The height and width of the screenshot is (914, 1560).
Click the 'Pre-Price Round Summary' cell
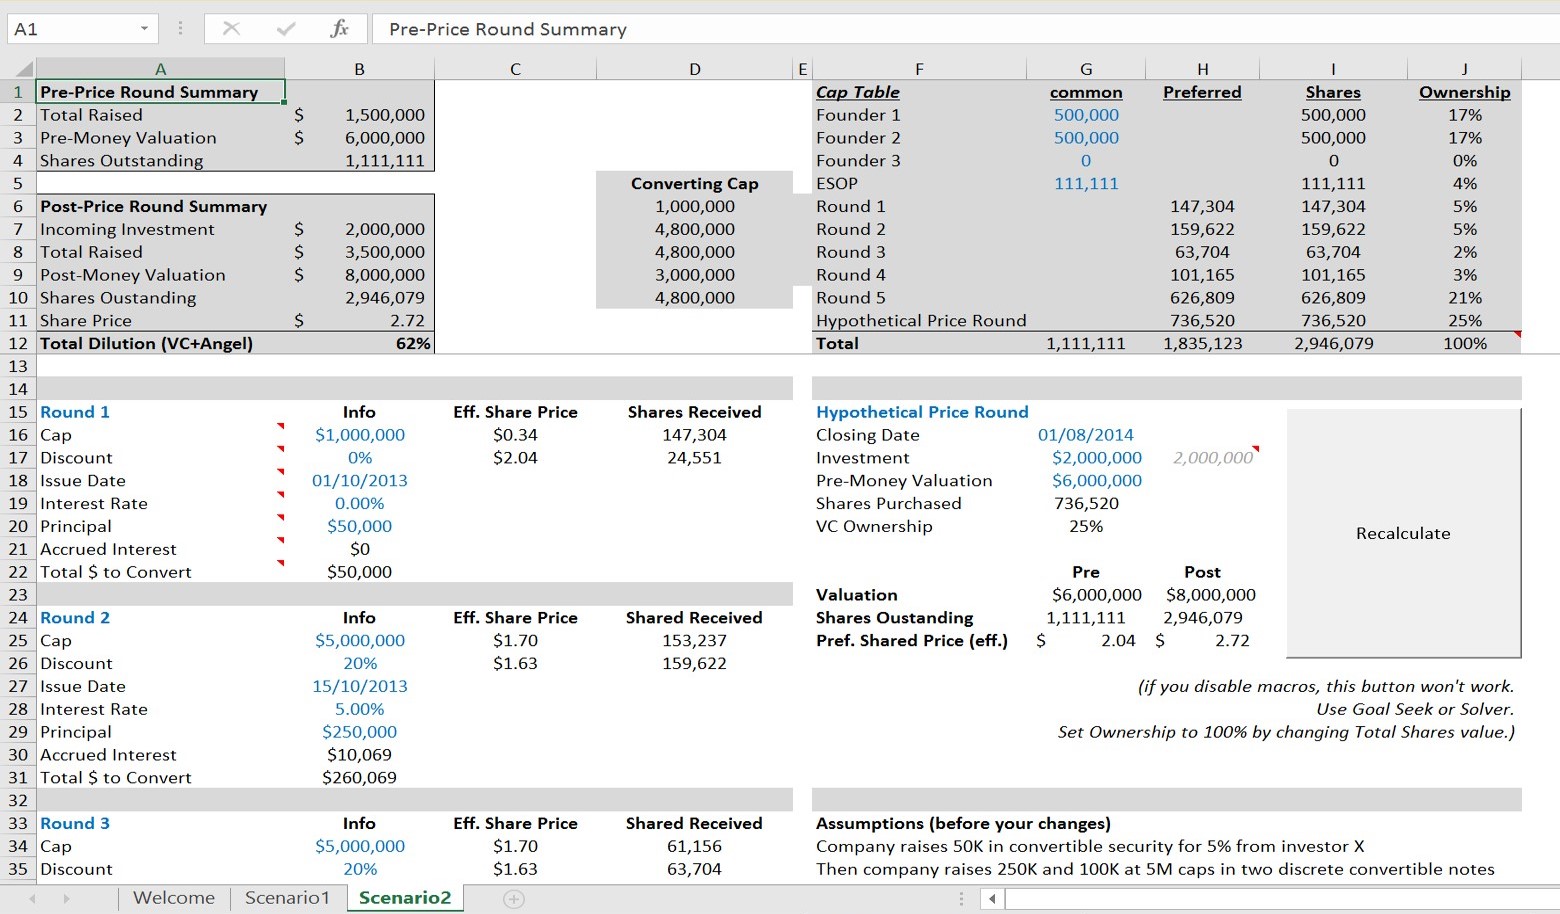[160, 92]
